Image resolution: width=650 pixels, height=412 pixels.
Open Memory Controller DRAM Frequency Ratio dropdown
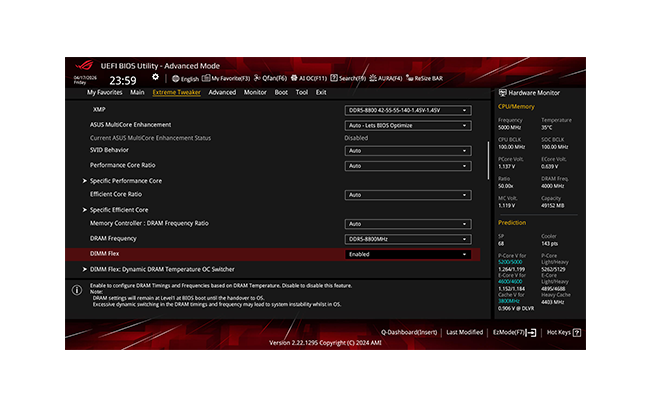pos(408,224)
